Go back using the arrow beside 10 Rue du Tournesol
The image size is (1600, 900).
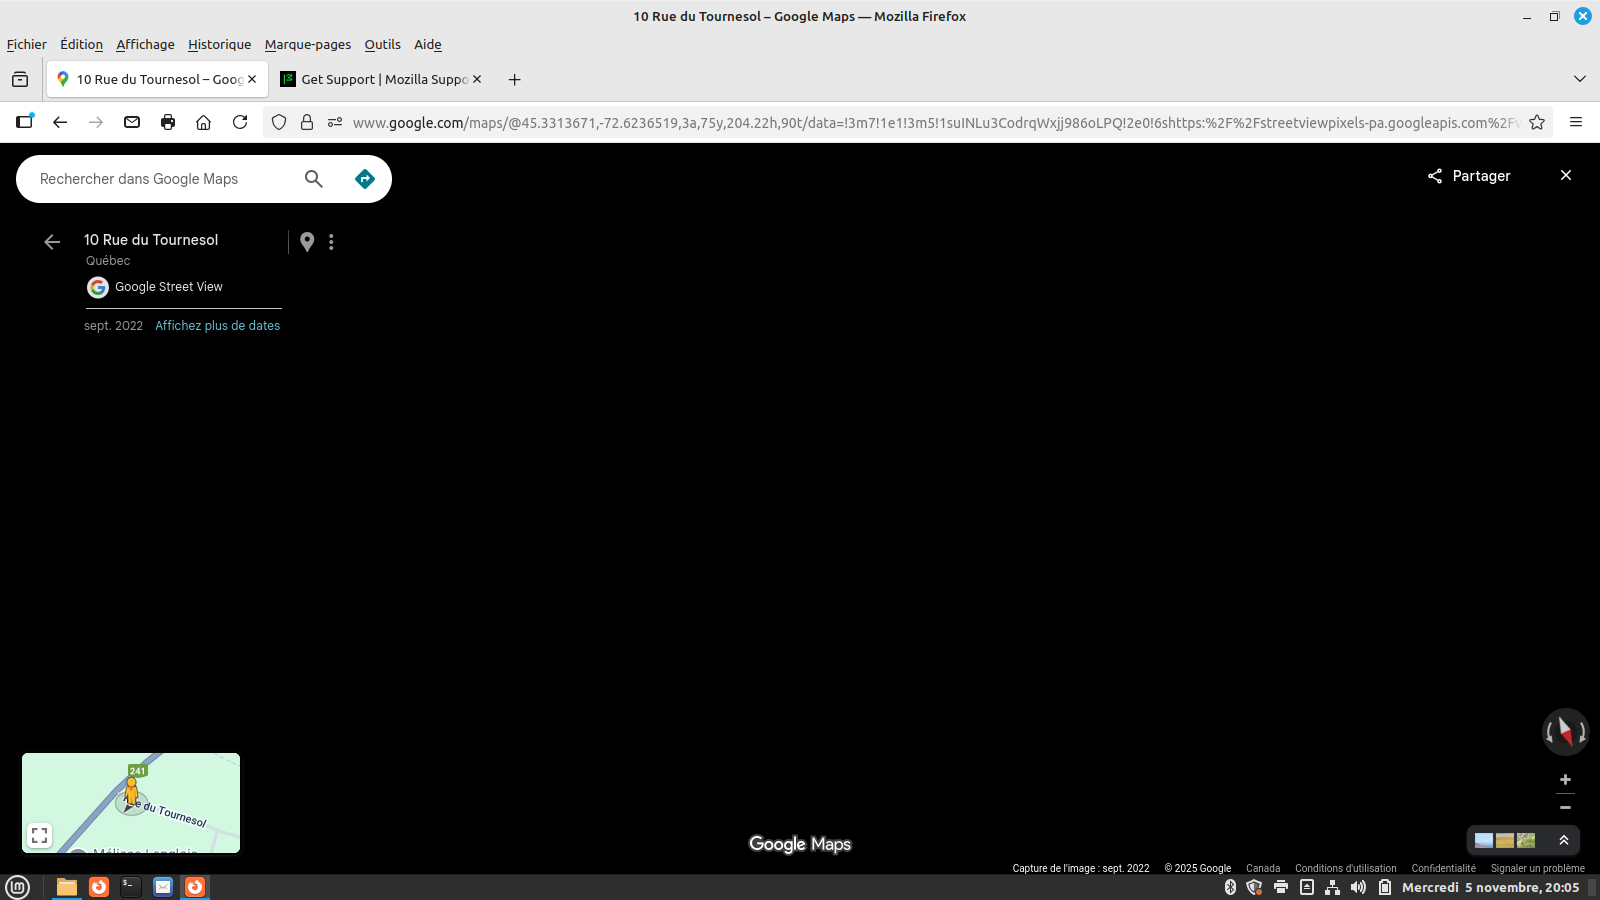pos(52,242)
